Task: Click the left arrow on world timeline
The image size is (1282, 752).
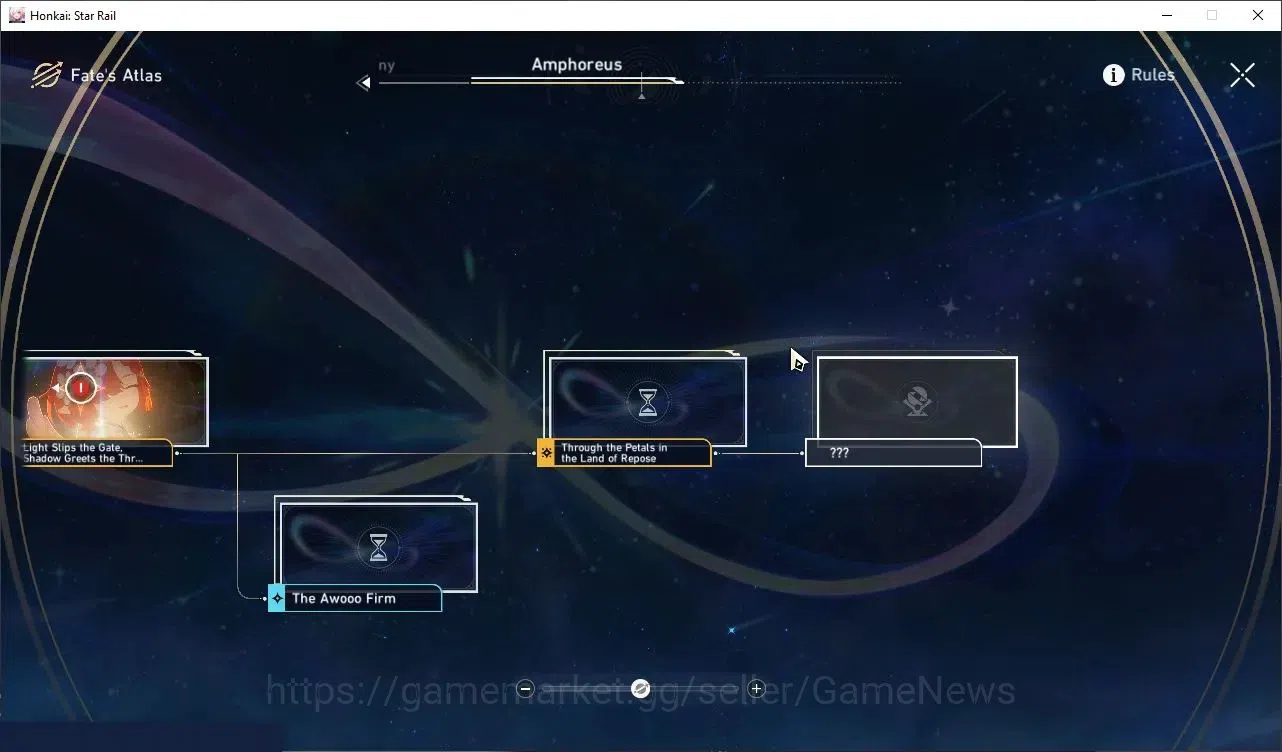Action: click(x=363, y=83)
